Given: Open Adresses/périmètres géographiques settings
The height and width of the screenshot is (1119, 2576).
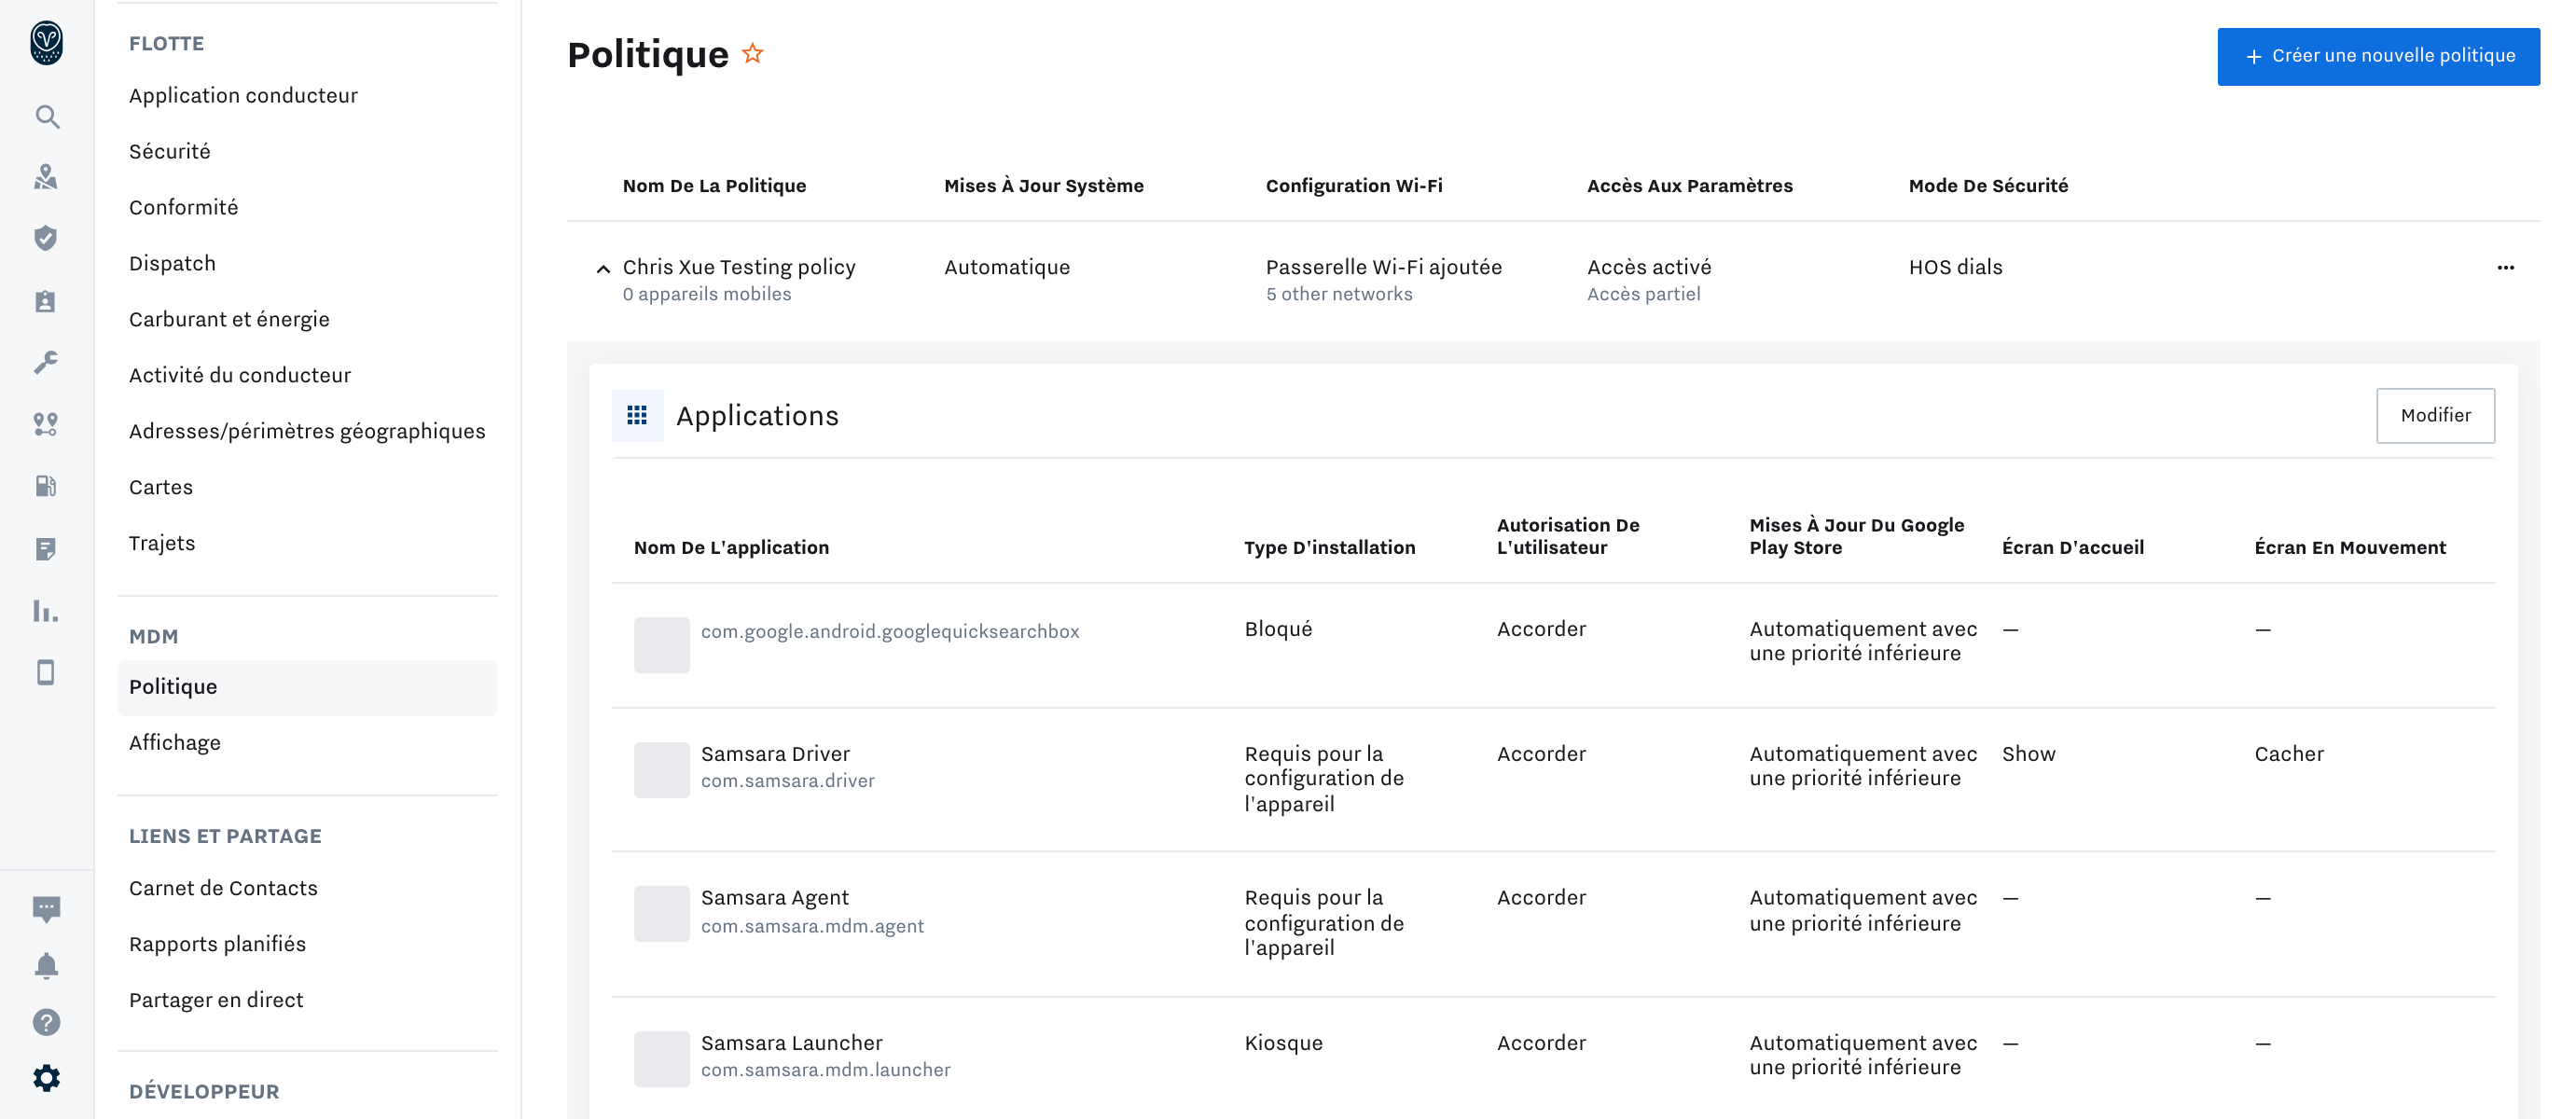Looking at the screenshot, I should pyautogui.click(x=307, y=431).
